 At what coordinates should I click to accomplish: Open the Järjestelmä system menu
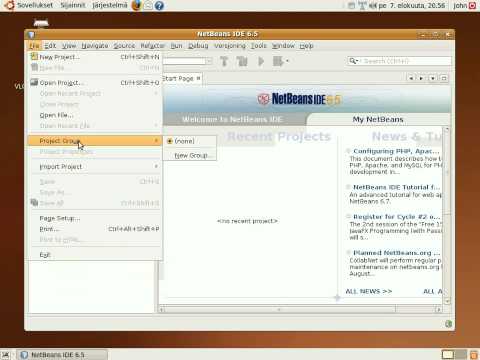point(110,5)
